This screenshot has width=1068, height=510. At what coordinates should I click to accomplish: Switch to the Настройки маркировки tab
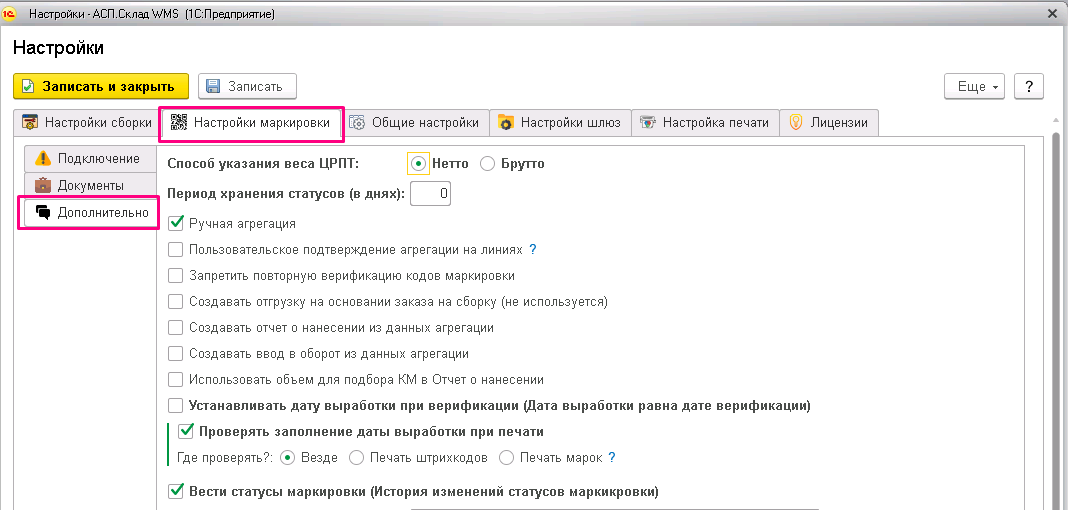252,123
